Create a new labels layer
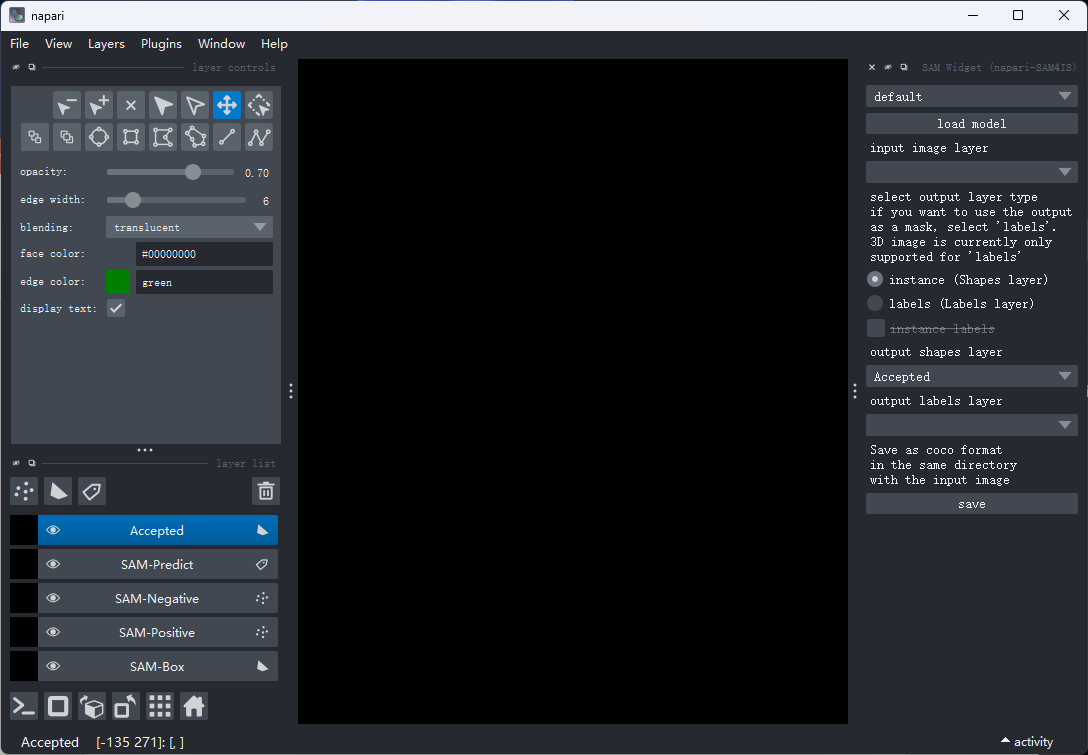This screenshot has height=755, width=1088. pyautogui.click(x=92, y=491)
